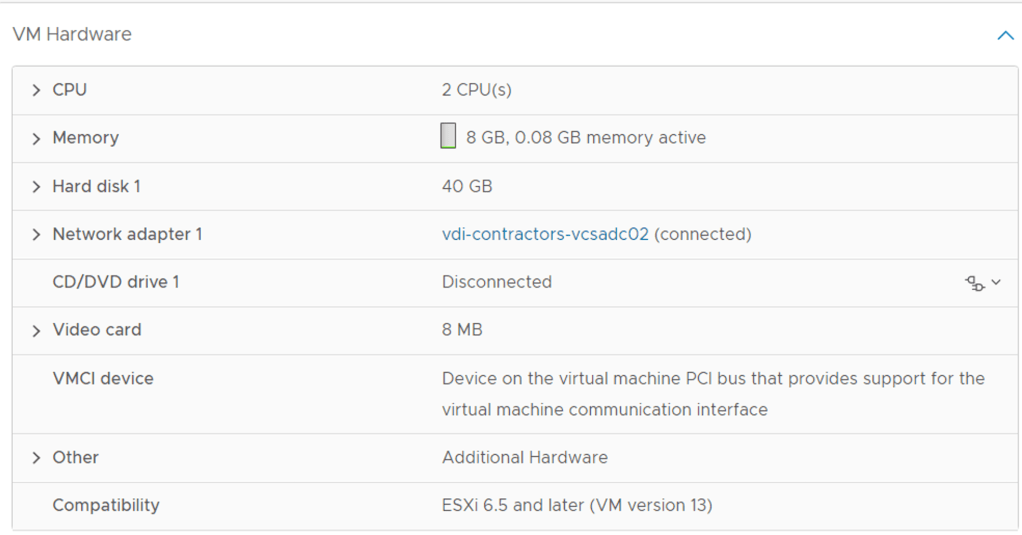This screenshot has width=1022, height=535.
Task: Click the Memory row label
Action: click(x=86, y=138)
